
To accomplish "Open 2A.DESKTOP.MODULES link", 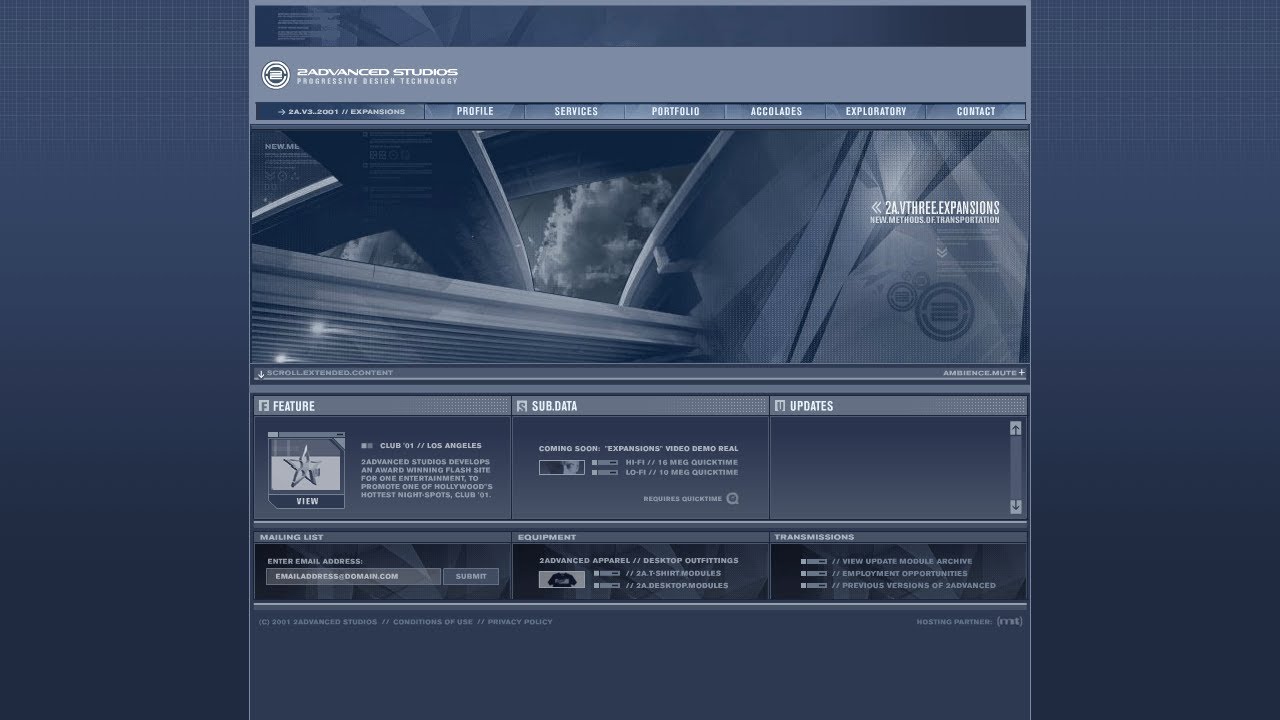I will (x=677, y=585).
